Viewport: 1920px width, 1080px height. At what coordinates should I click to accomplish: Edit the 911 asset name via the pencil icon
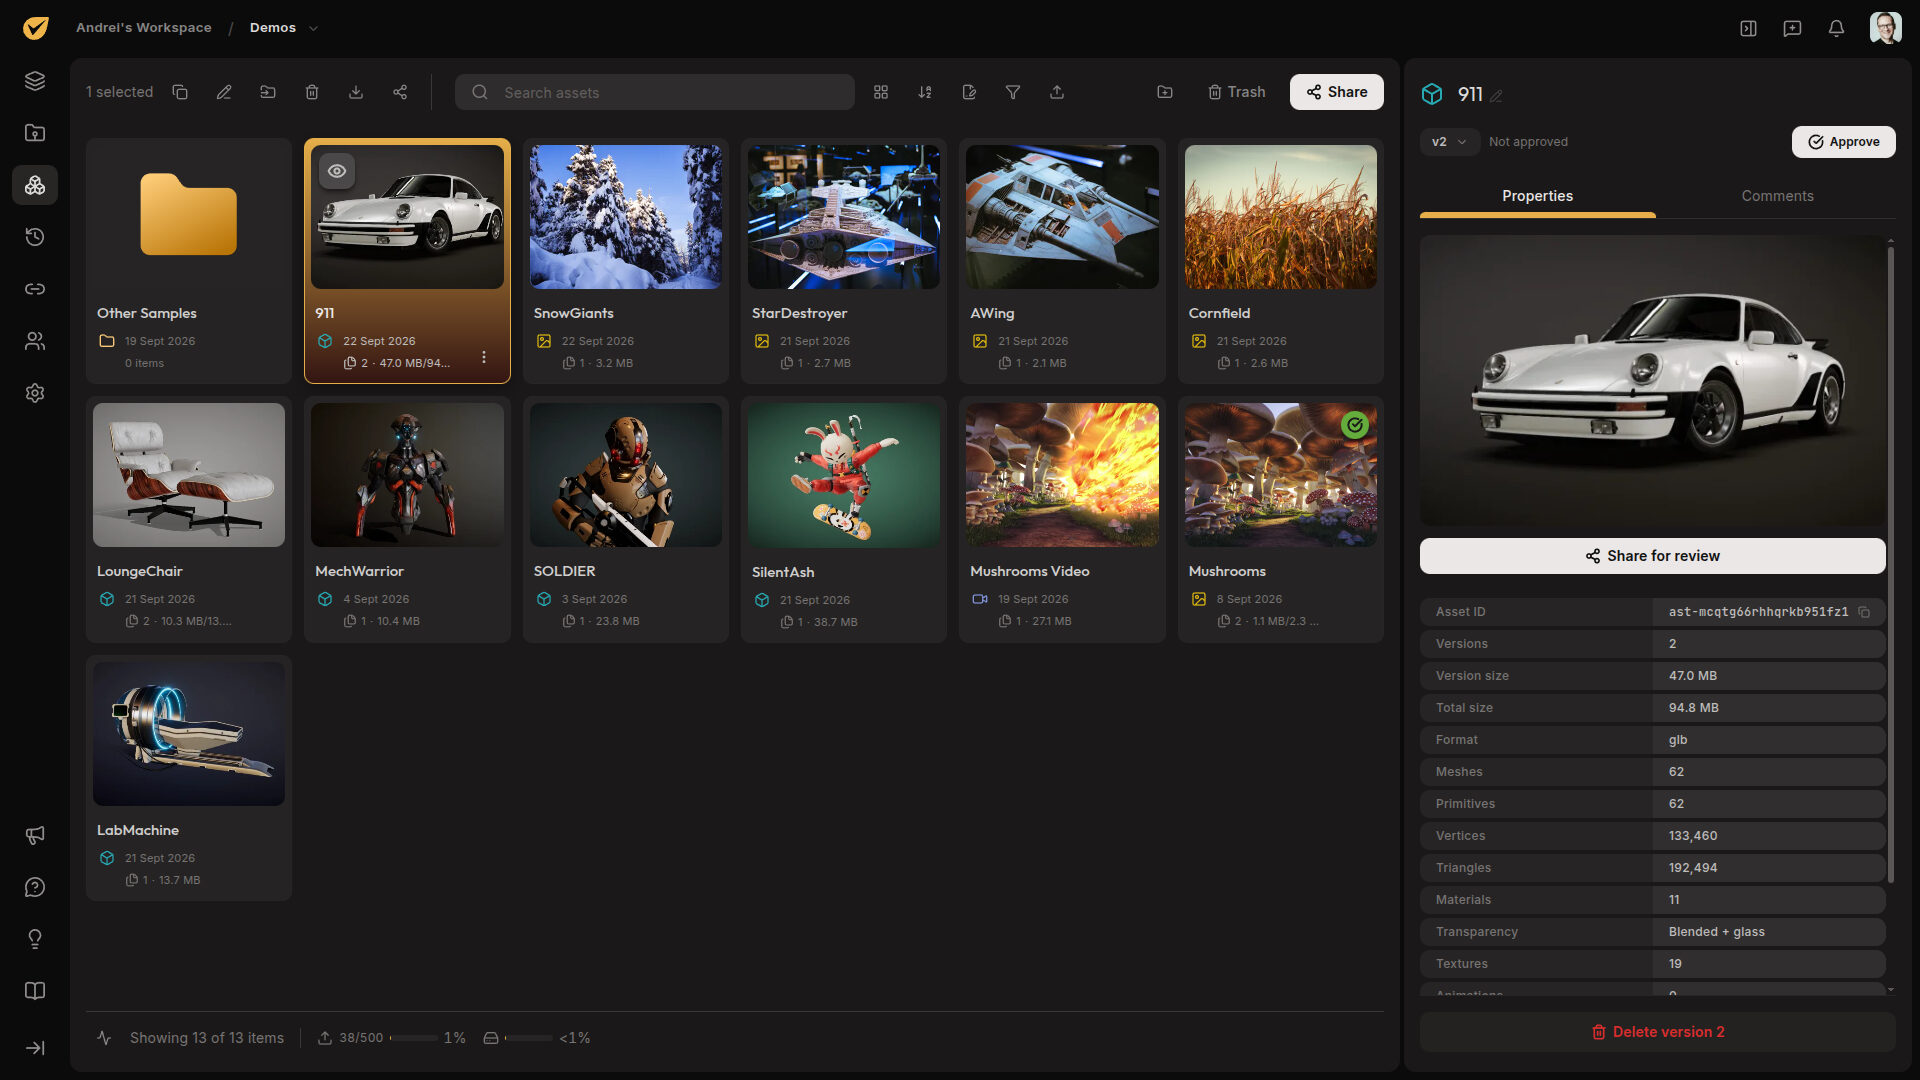click(x=1496, y=96)
